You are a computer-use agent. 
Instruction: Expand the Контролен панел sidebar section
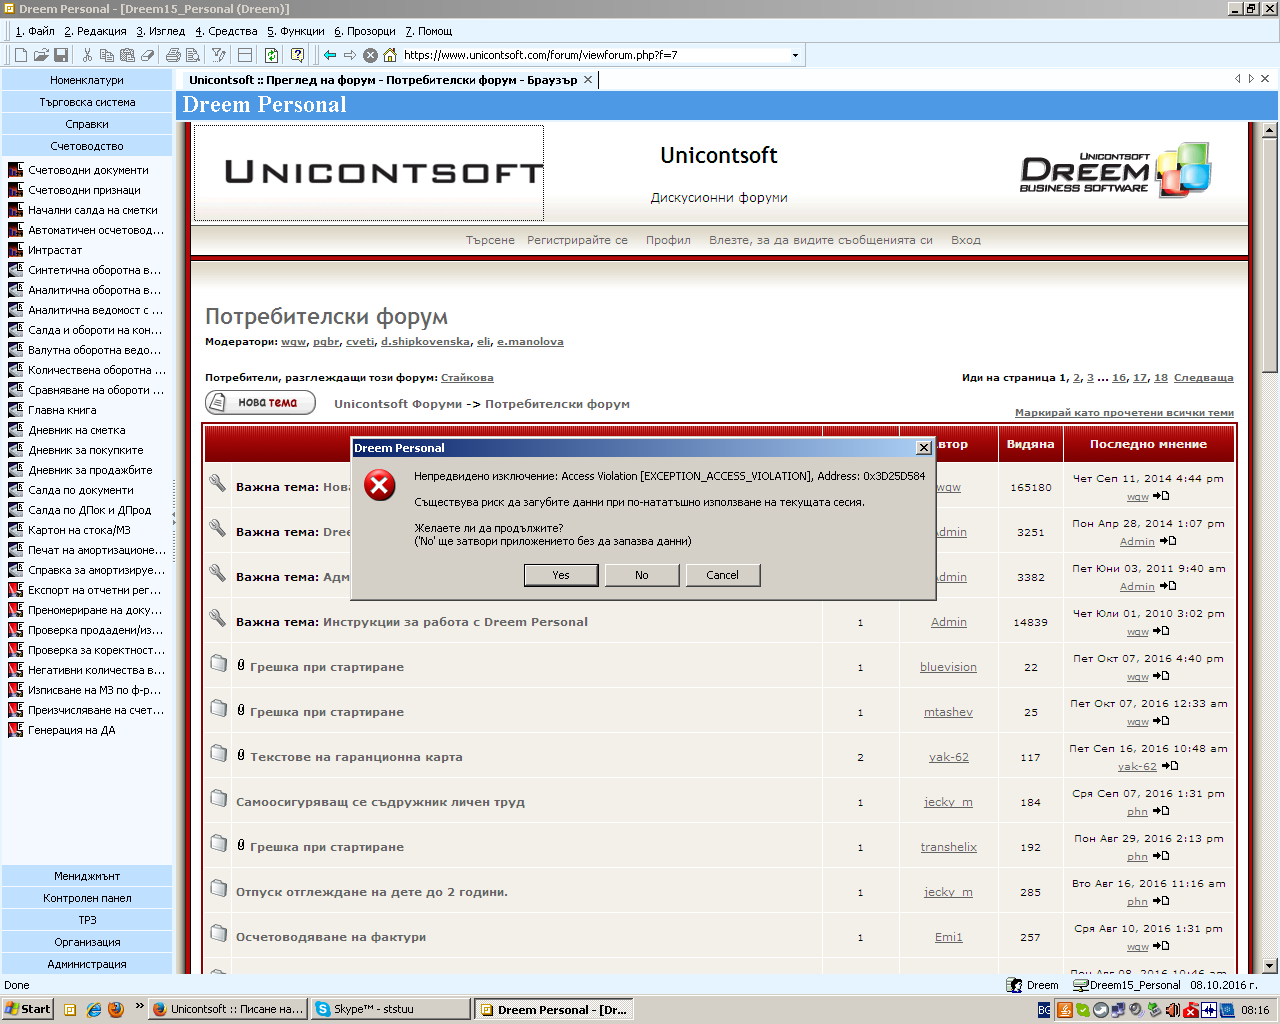pos(87,898)
